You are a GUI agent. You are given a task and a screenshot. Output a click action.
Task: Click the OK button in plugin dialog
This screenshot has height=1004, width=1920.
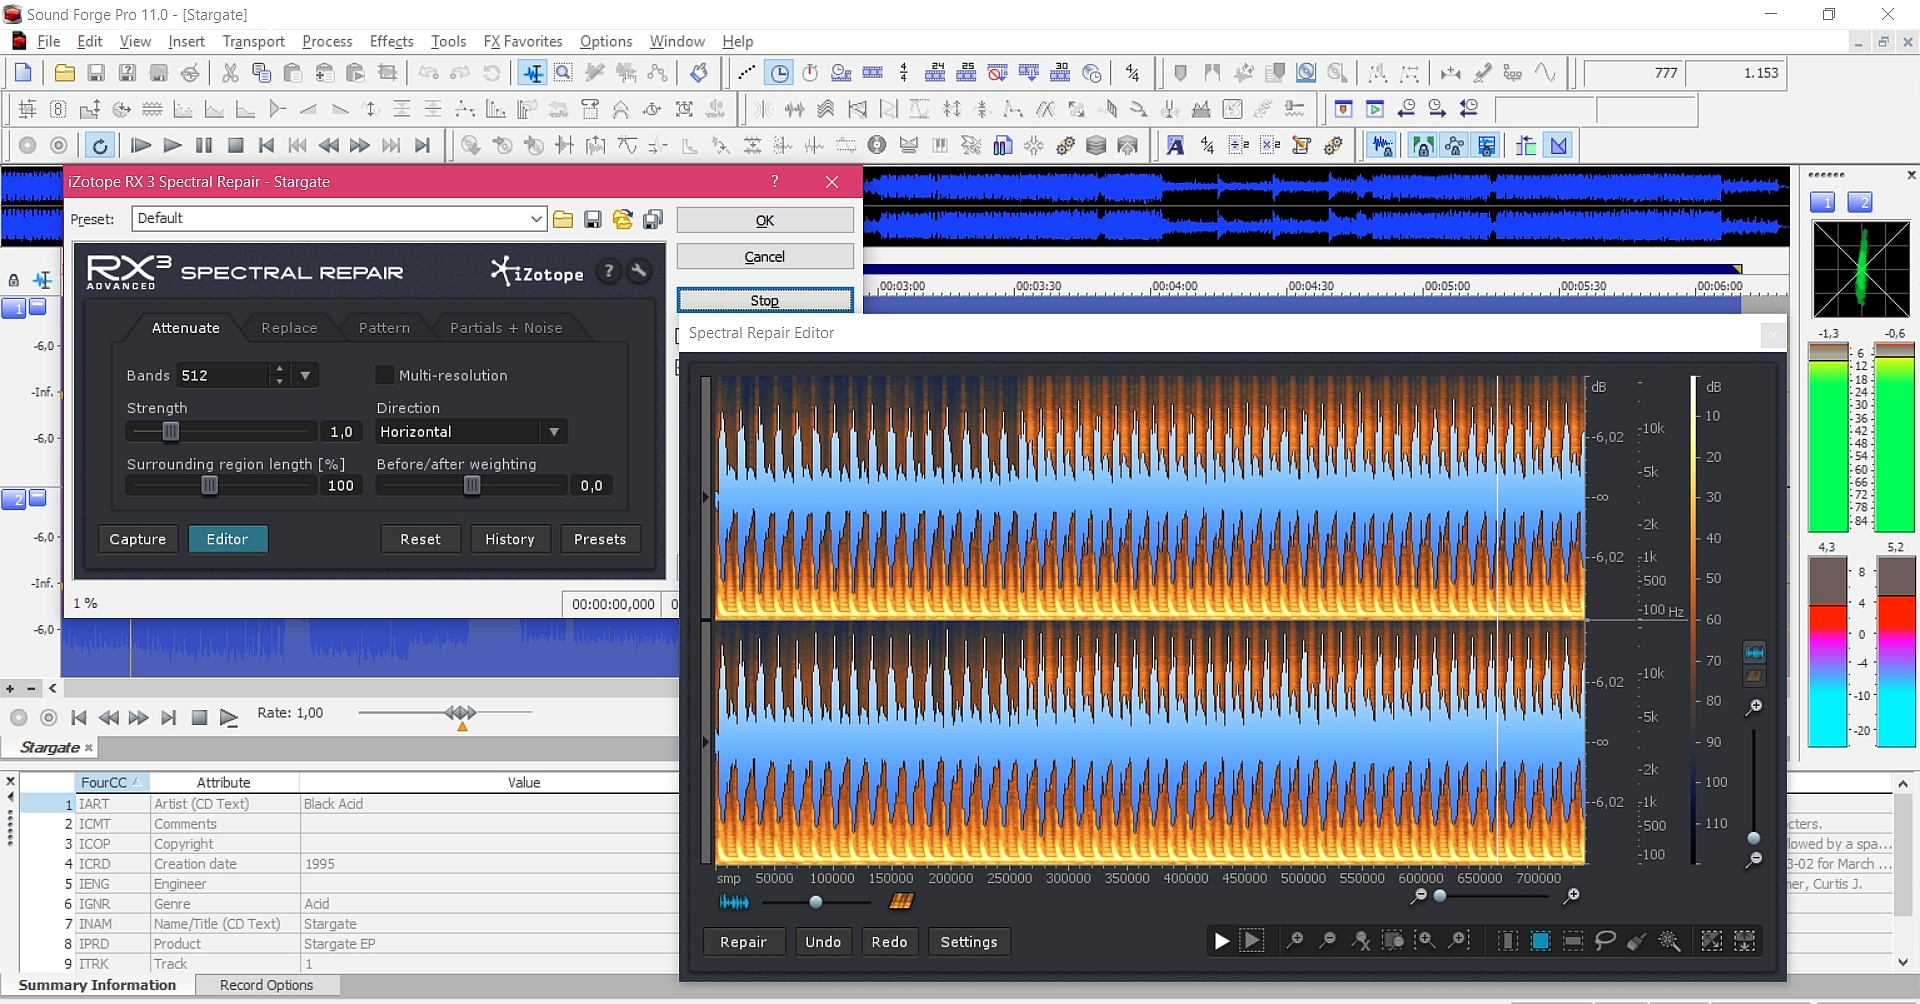point(765,221)
